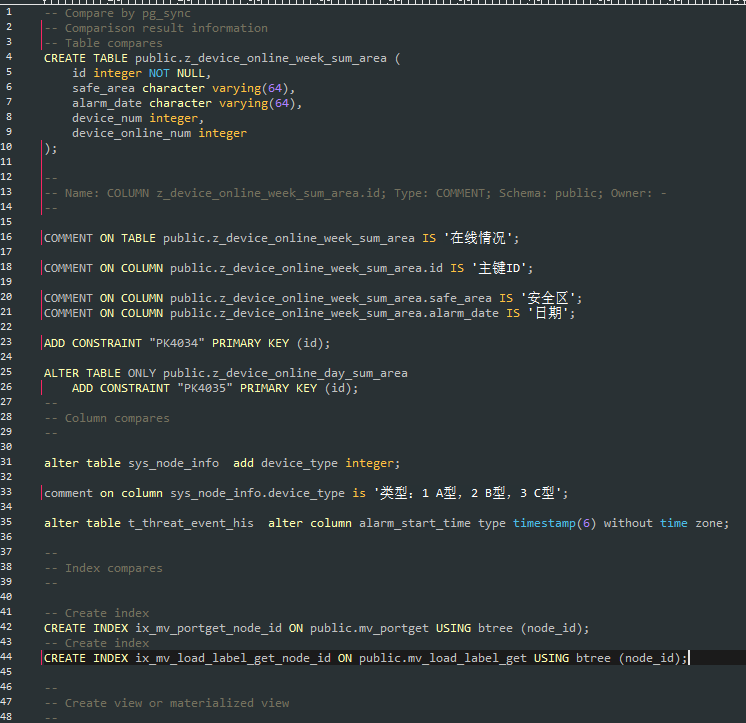Click 'public.z_device_online_week_sum_area' on line 4
746x723 pixels.
pos(261,58)
